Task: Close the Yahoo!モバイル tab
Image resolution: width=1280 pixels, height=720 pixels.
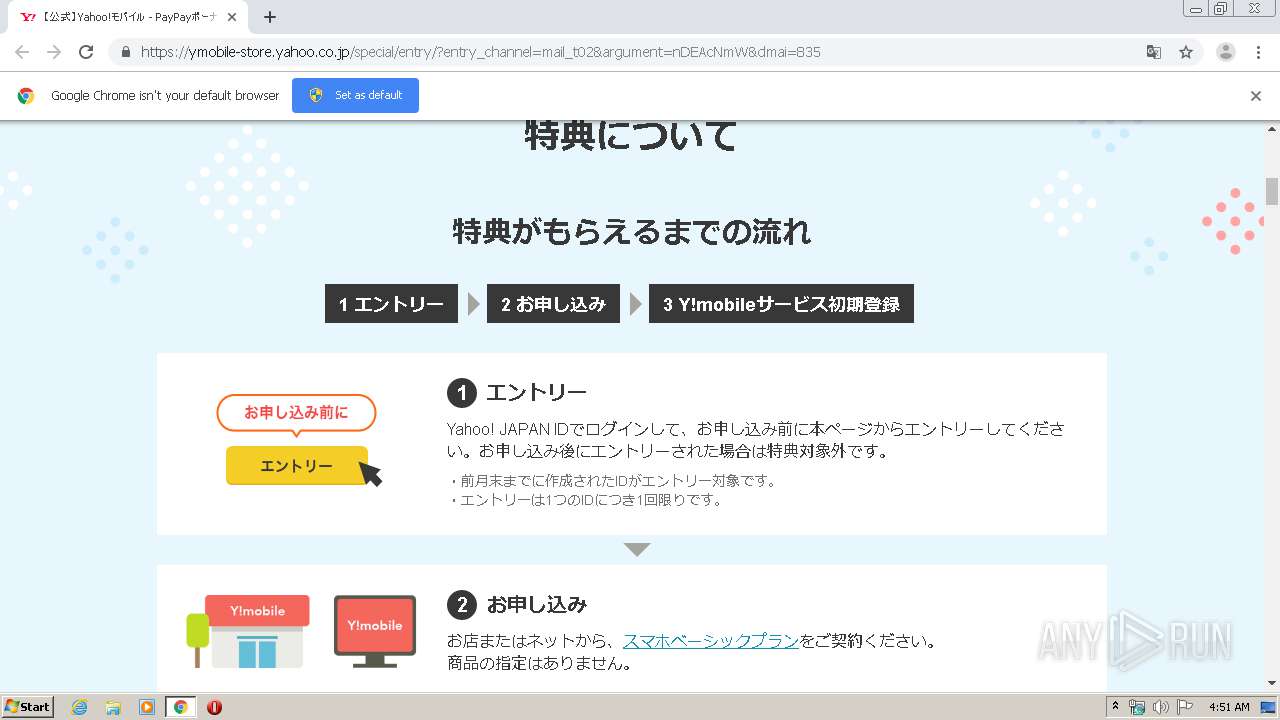Action: coord(232,17)
